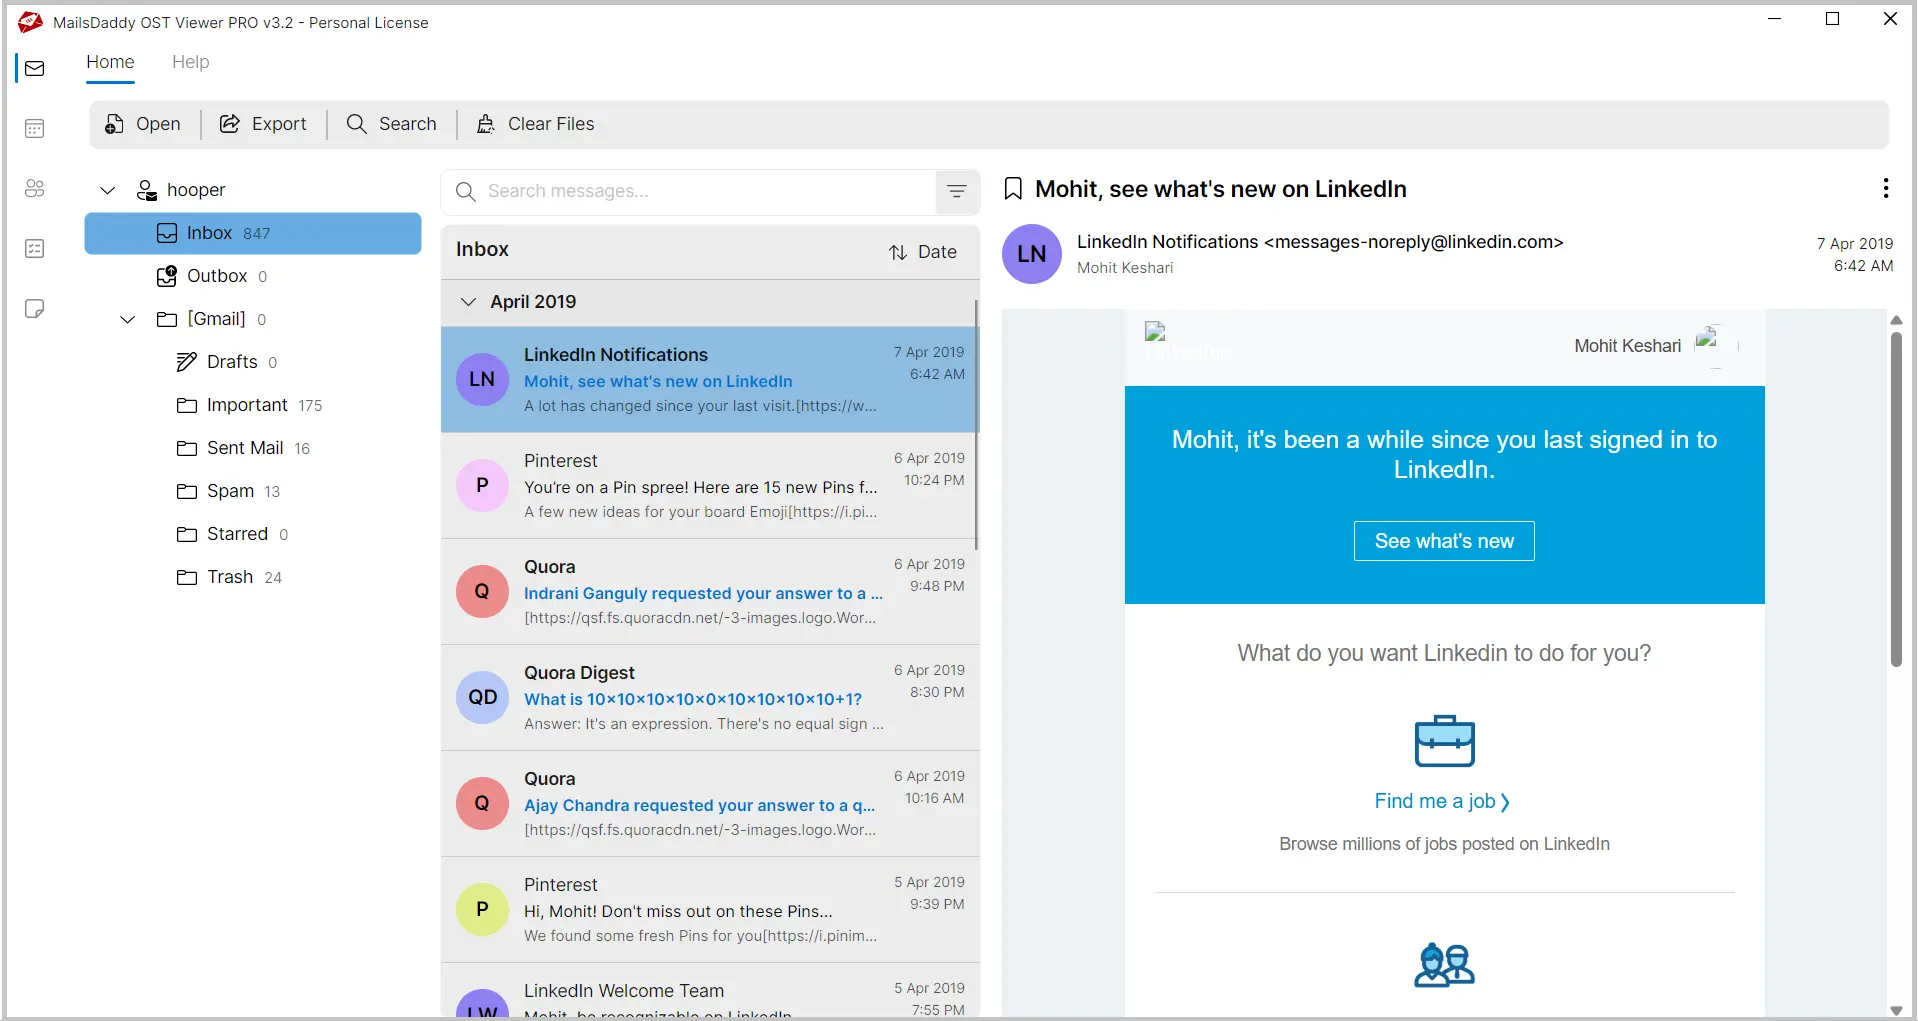Click the people network icon in email body
The height and width of the screenshot is (1021, 1918).
point(1444,965)
